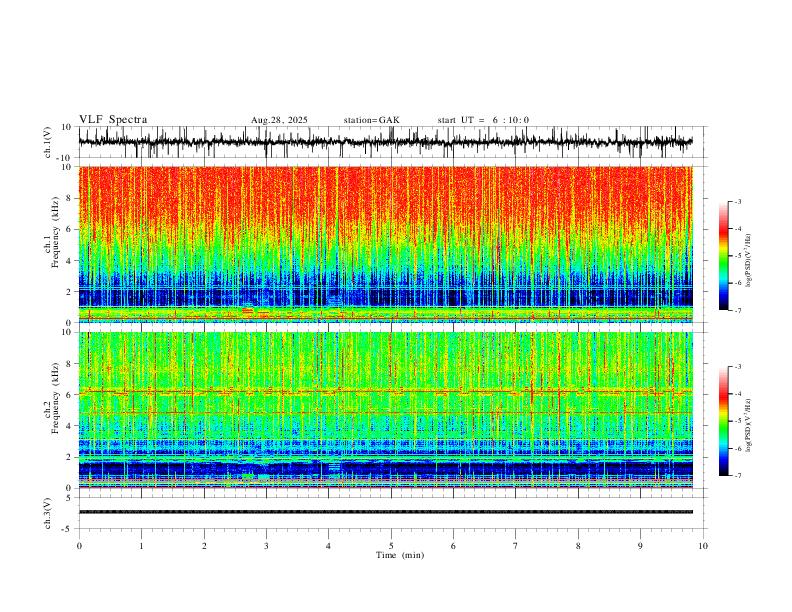Click the "-7" label on ch.2 color scale
The width and height of the screenshot is (792, 612).
[737, 476]
